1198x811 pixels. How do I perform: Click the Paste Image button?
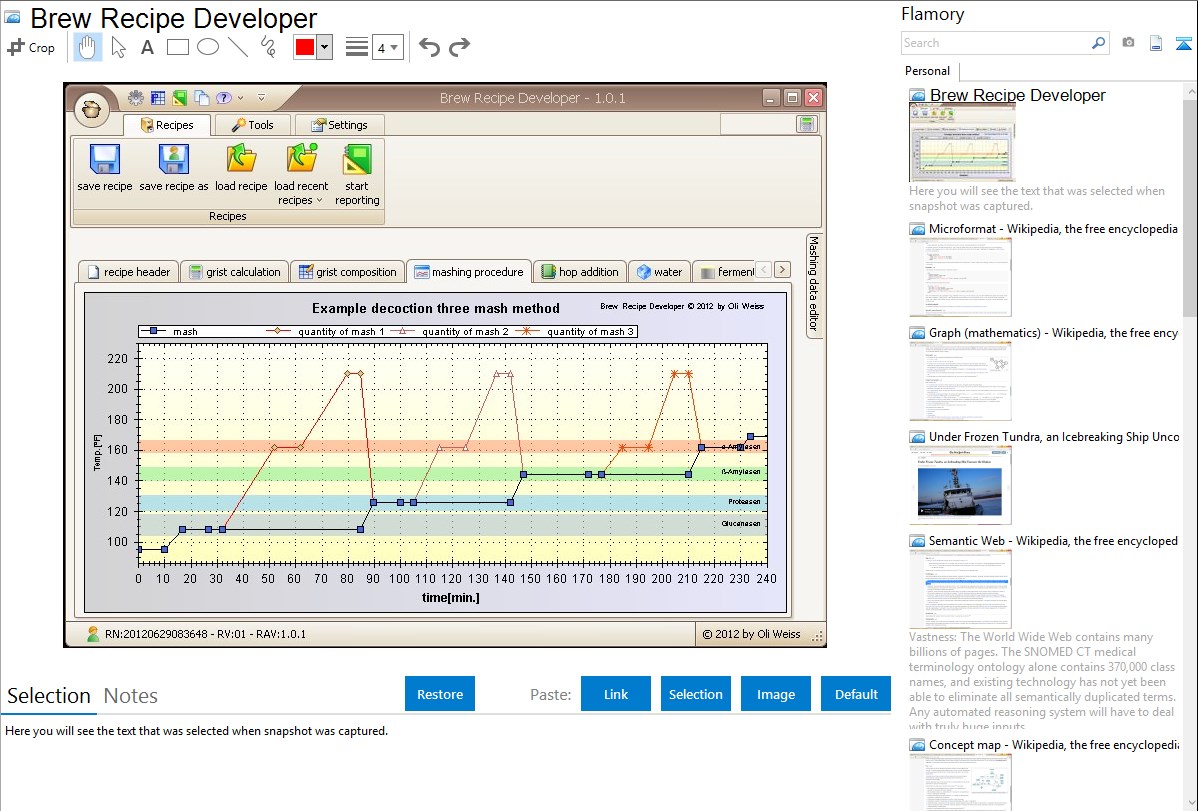click(x=775, y=694)
